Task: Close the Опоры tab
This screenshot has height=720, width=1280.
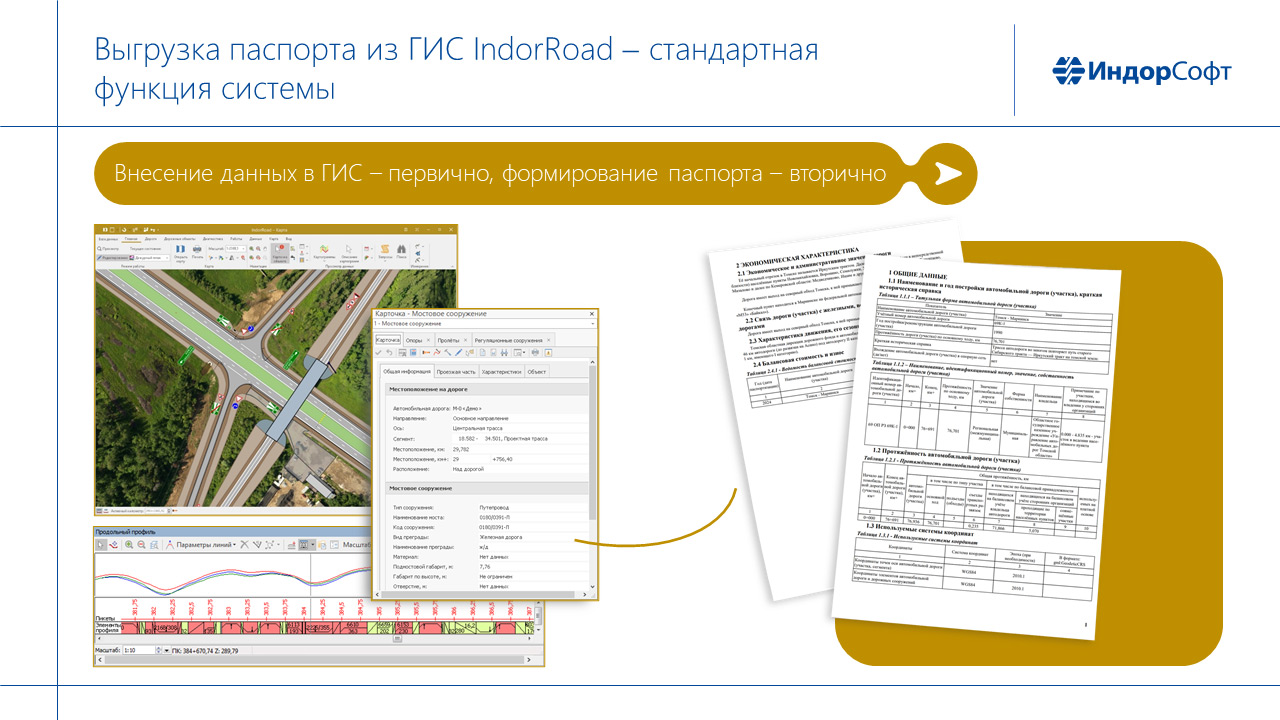Action: tap(428, 340)
